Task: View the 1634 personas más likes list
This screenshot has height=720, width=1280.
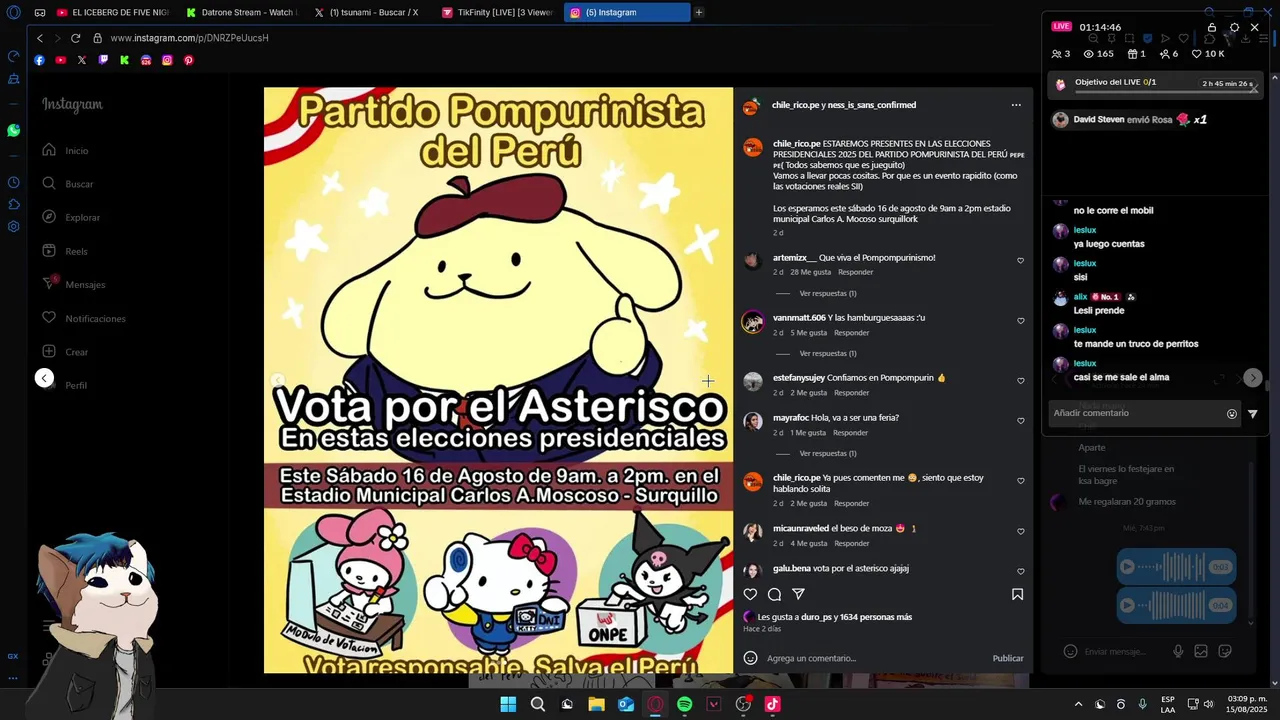Action: [876, 617]
